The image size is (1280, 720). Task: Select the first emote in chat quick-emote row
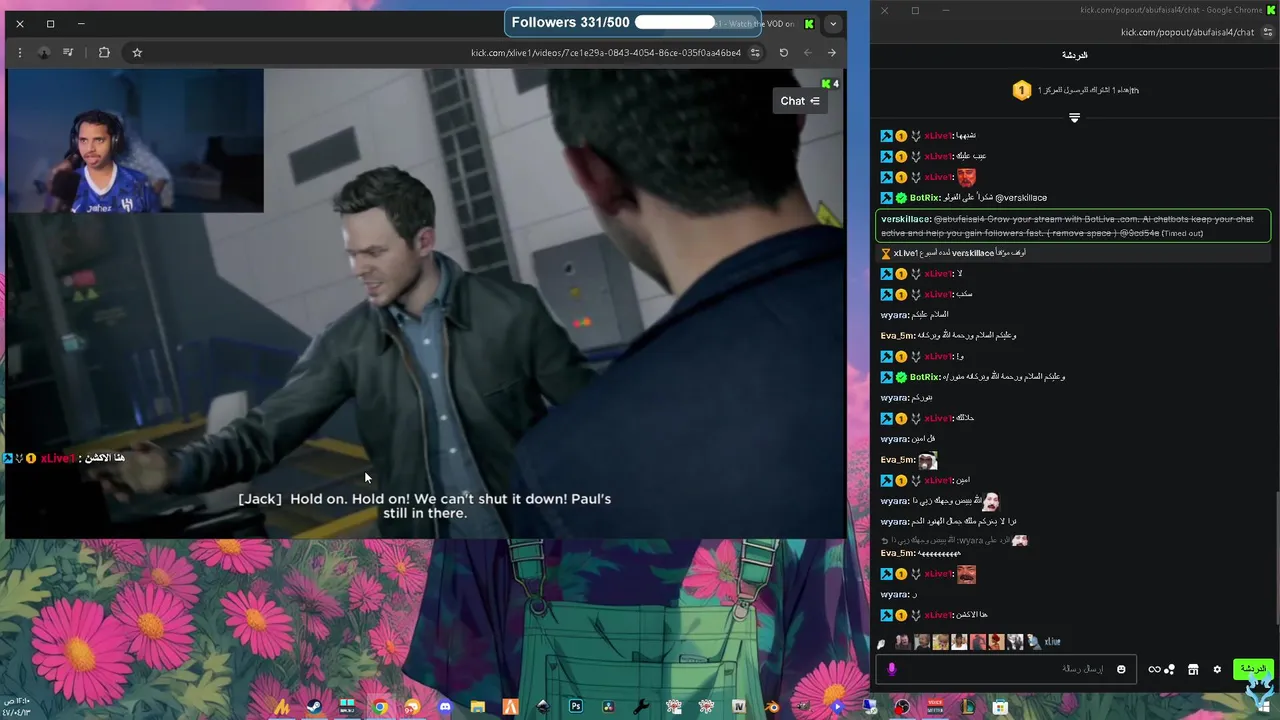point(902,642)
